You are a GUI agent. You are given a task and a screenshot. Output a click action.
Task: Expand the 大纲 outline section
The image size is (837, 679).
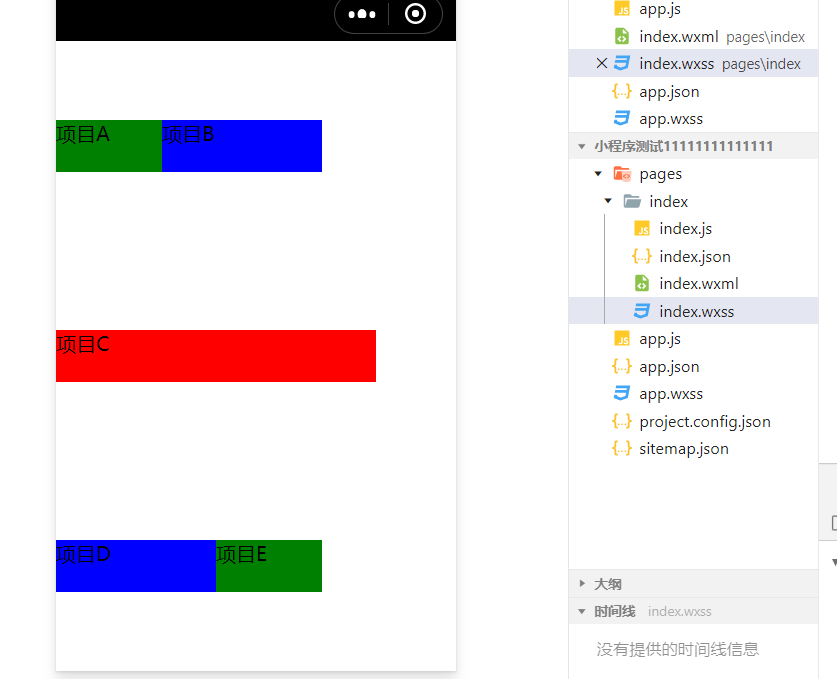pyautogui.click(x=582, y=583)
